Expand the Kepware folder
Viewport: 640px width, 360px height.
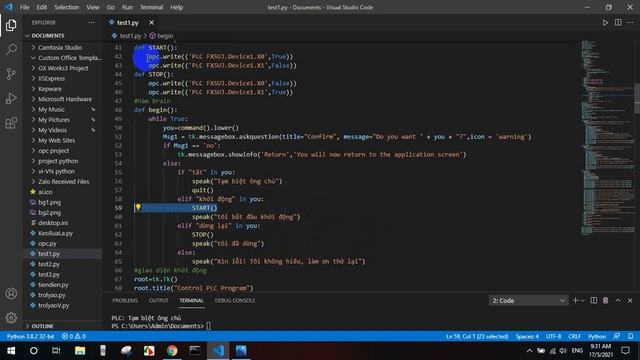(50, 89)
